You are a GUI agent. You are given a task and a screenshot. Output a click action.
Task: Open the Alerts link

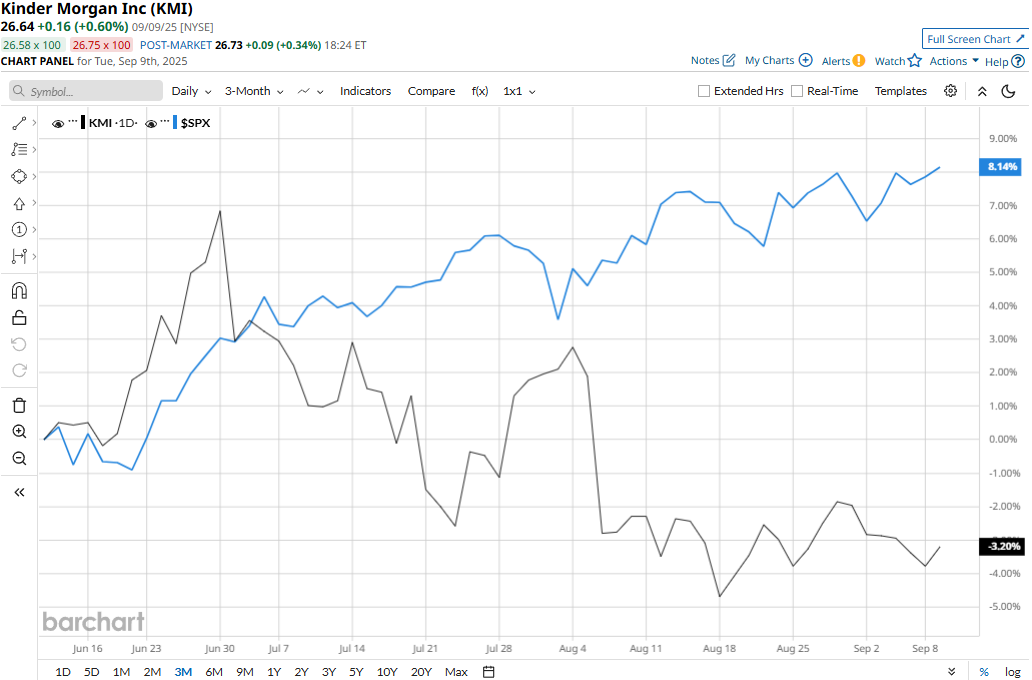coord(836,61)
